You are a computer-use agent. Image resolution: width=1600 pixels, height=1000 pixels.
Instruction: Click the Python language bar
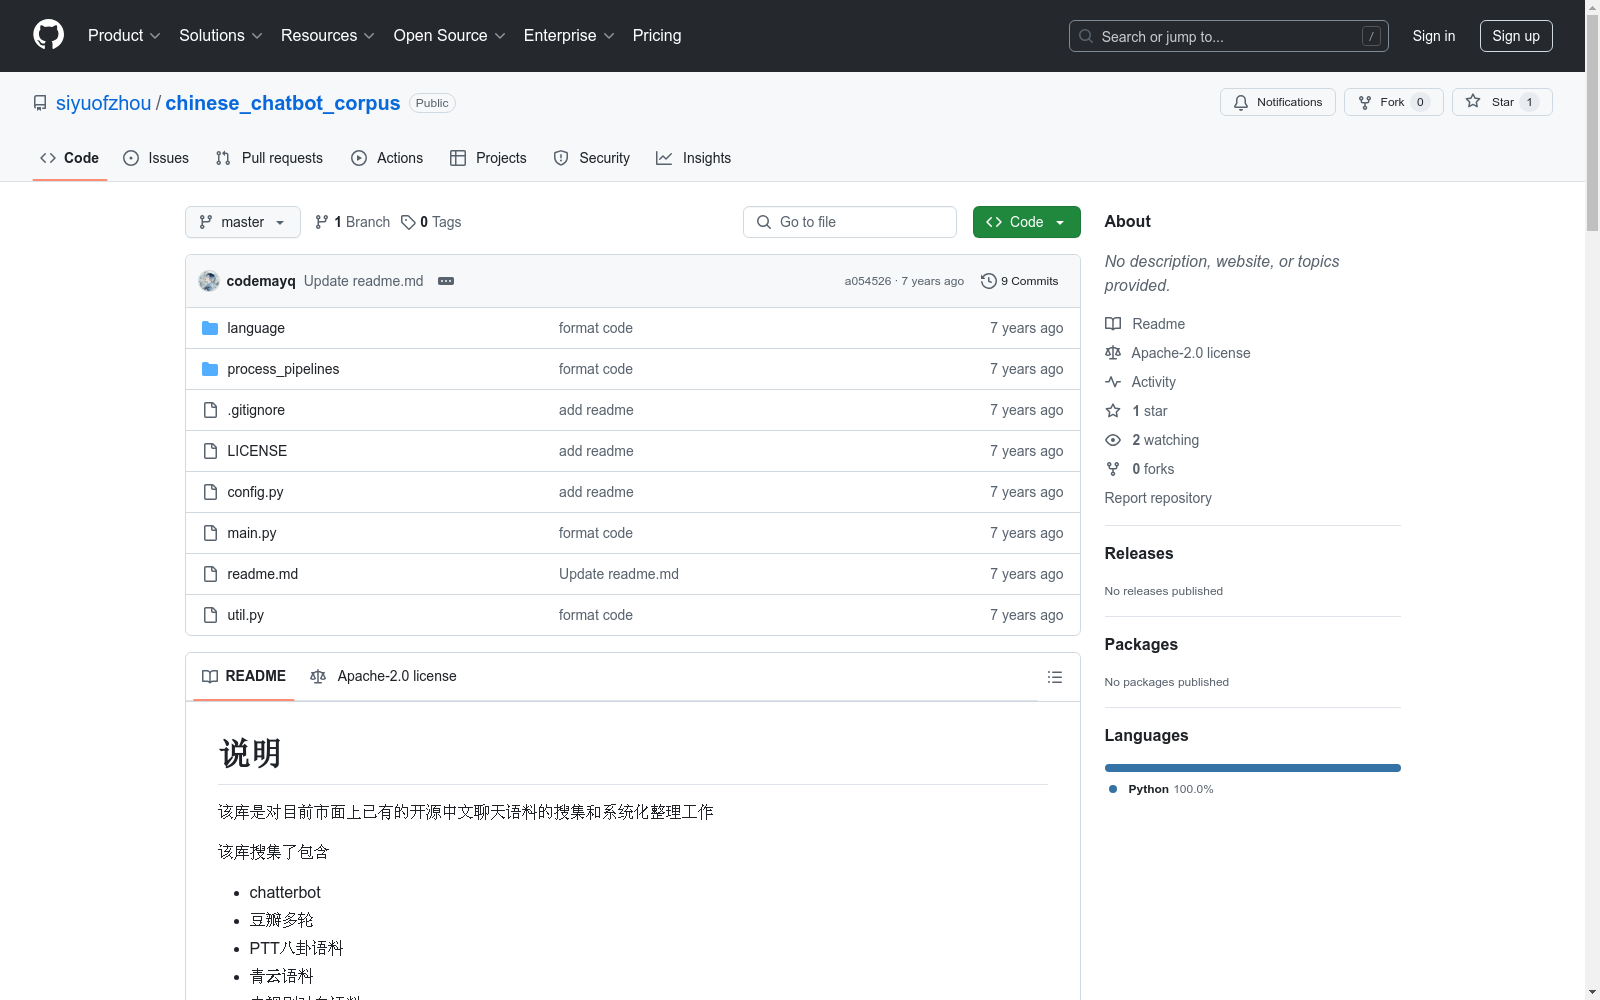click(1253, 768)
